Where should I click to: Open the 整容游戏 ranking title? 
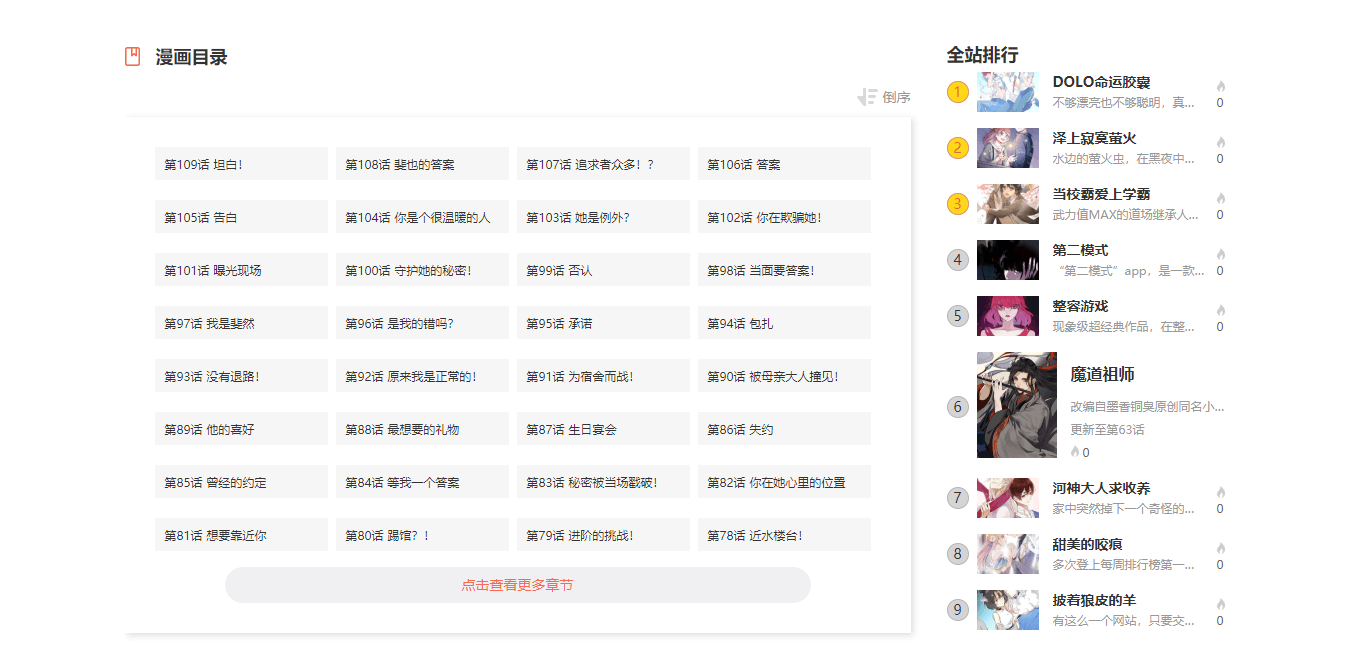point(1080,306)
